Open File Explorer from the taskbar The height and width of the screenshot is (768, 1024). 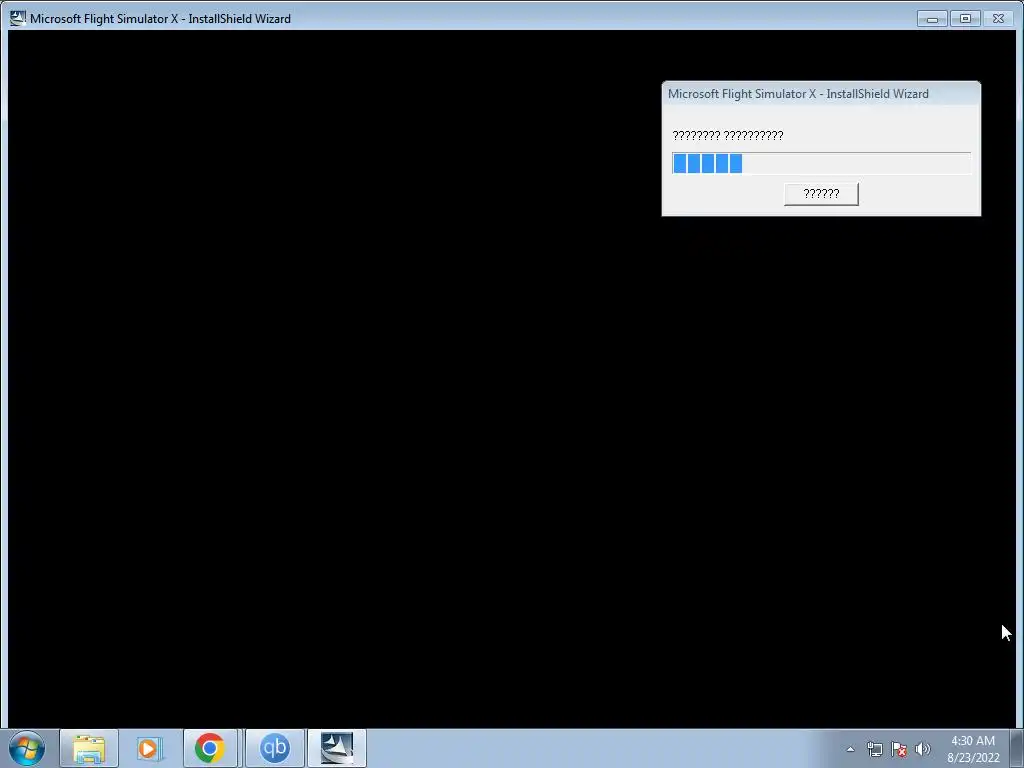(89, 748)
